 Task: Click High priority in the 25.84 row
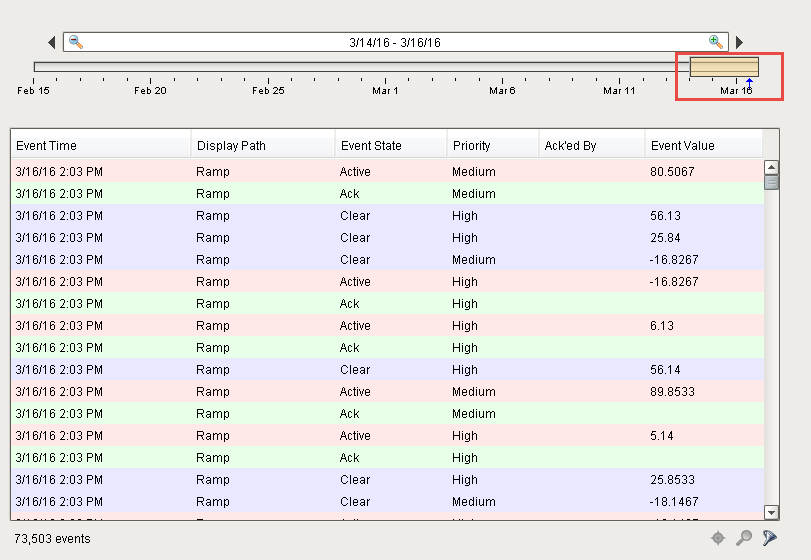pos(464,238)
